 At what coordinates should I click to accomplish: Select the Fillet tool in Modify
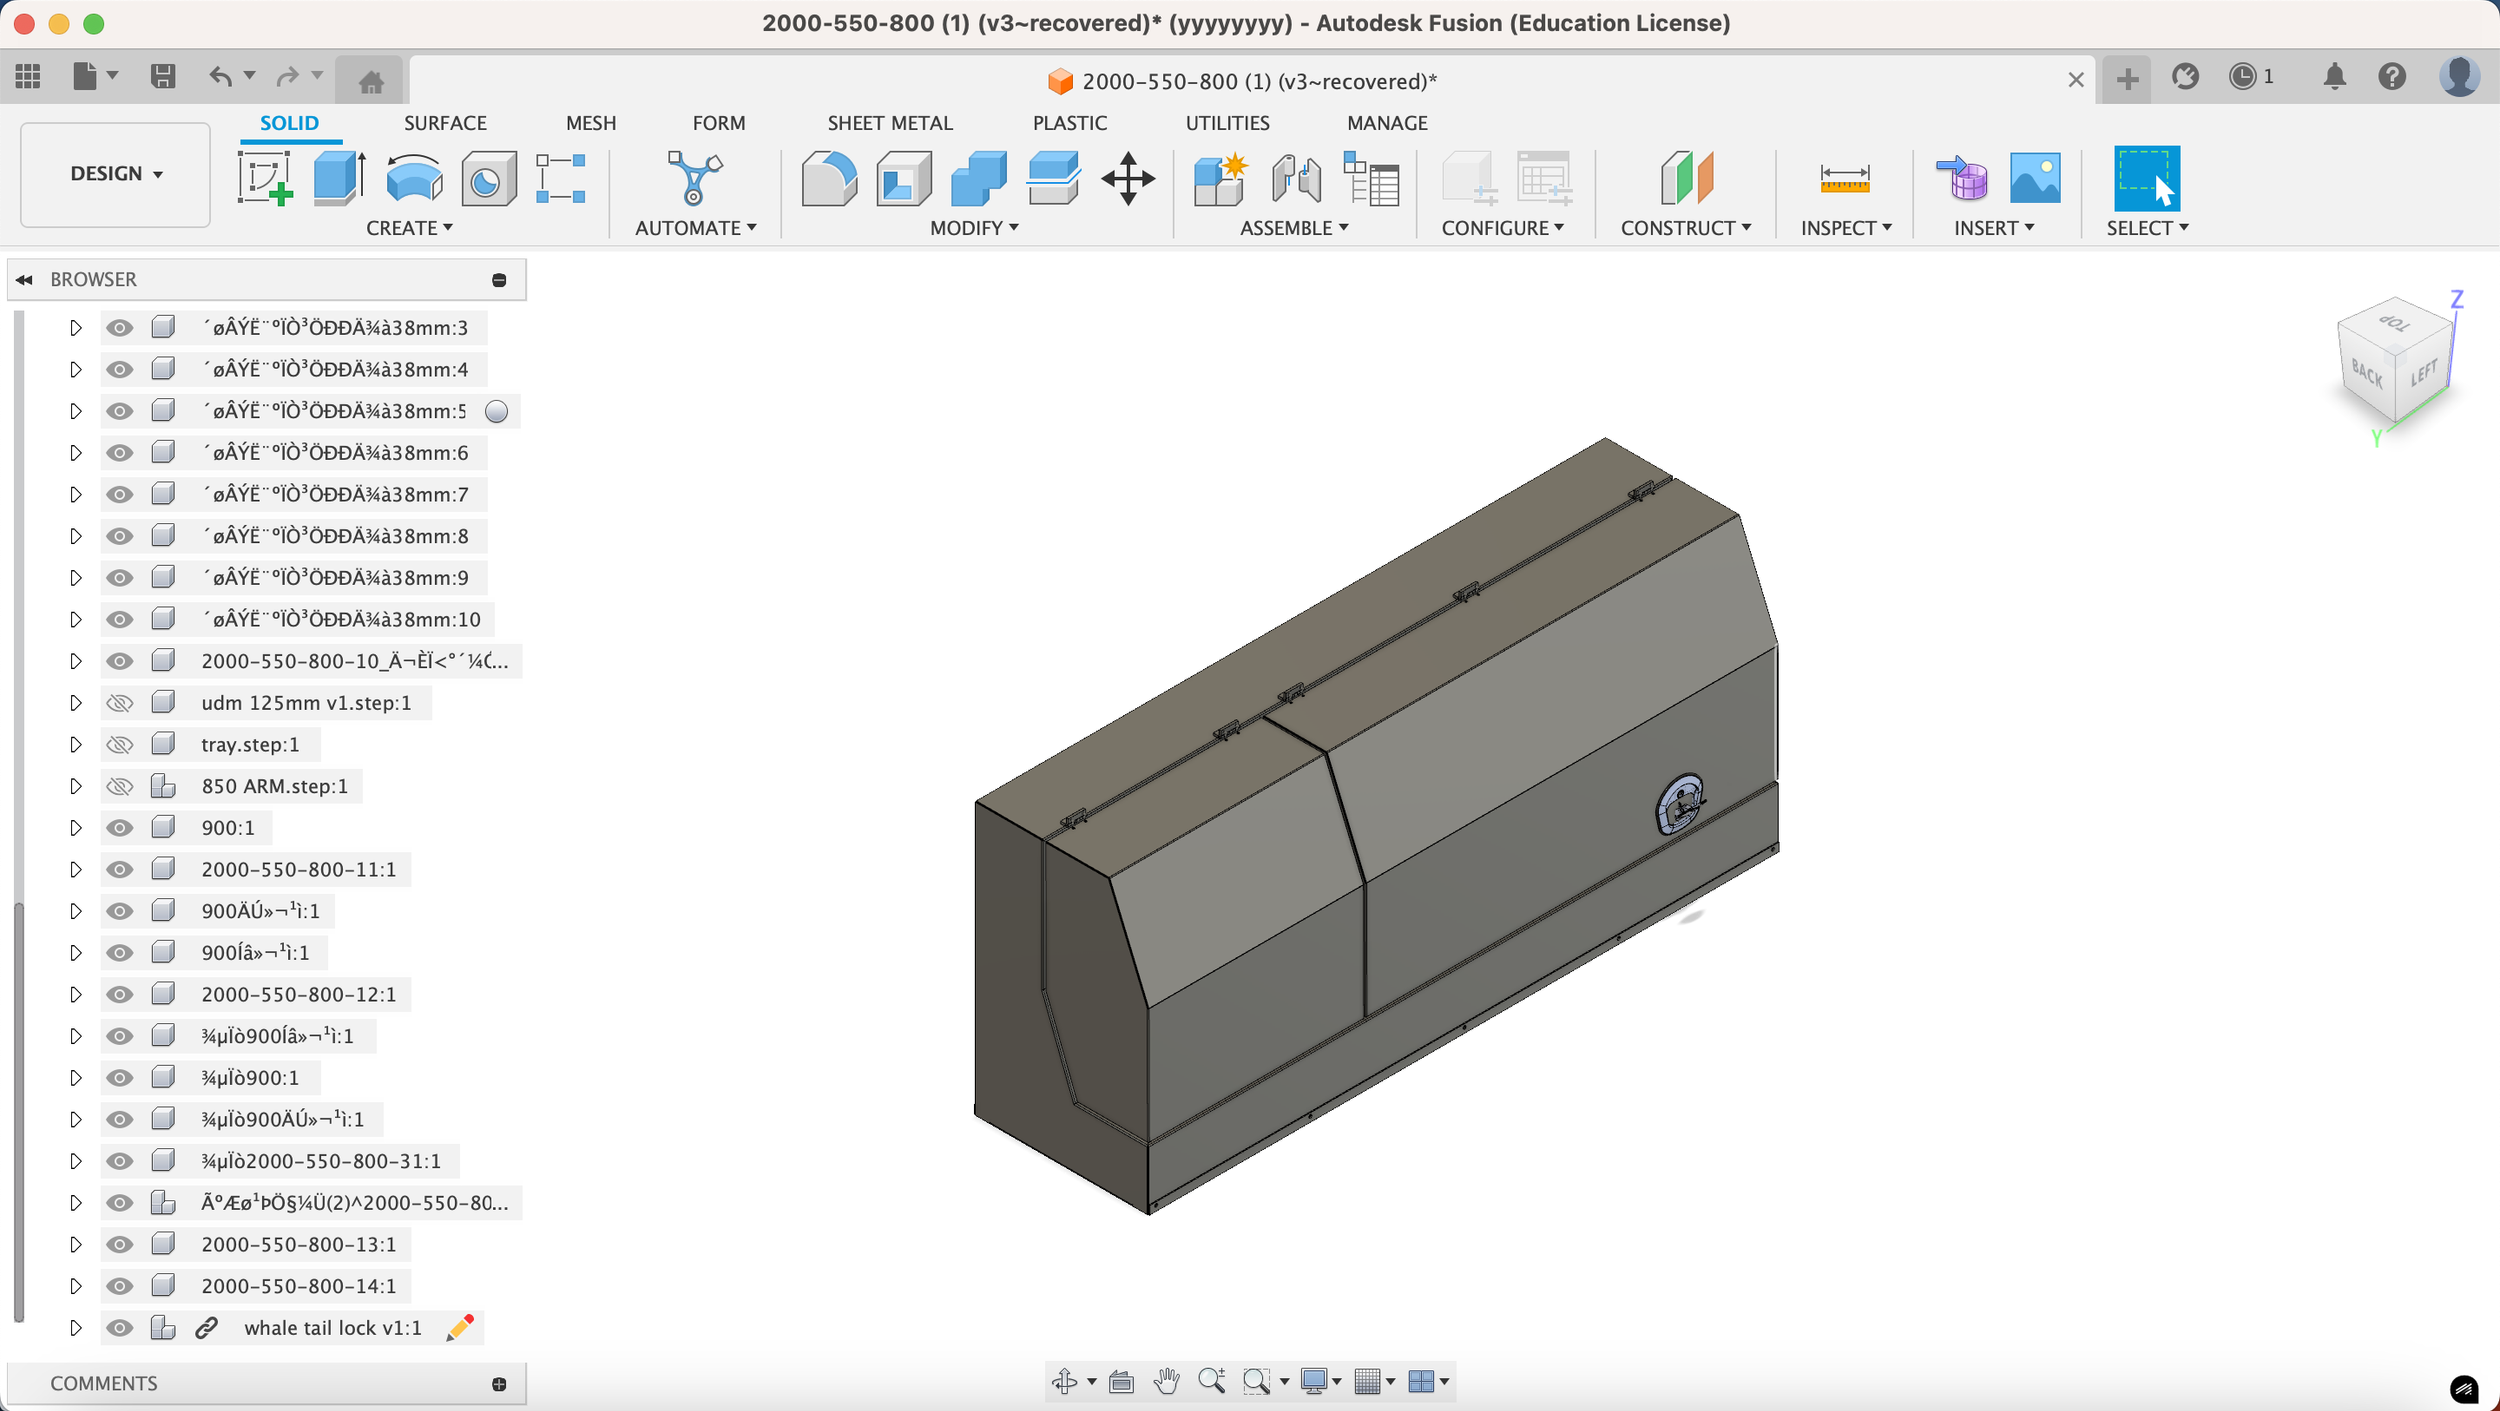(x=829, y=179)
